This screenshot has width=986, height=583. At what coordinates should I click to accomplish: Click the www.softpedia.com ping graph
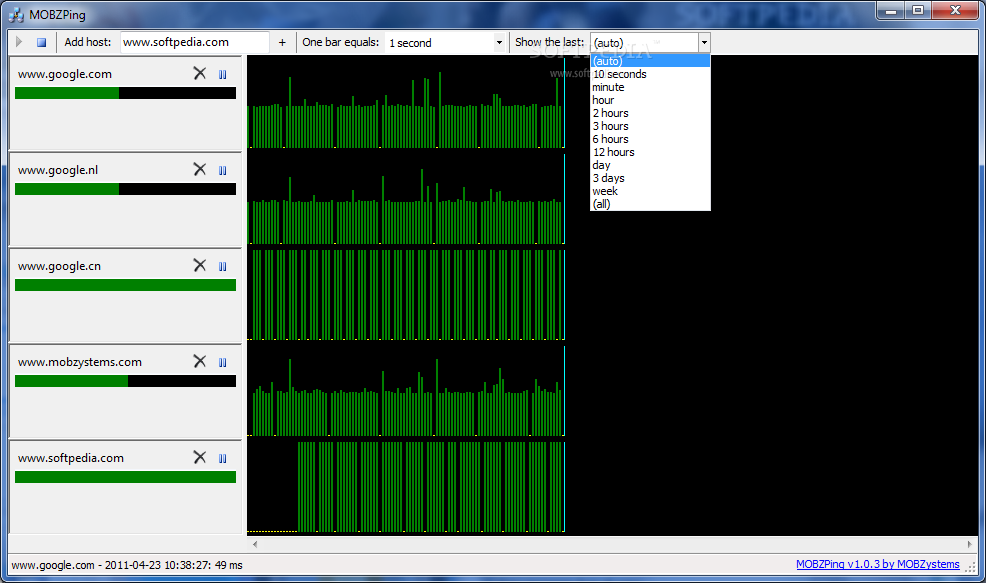(406, 487)
